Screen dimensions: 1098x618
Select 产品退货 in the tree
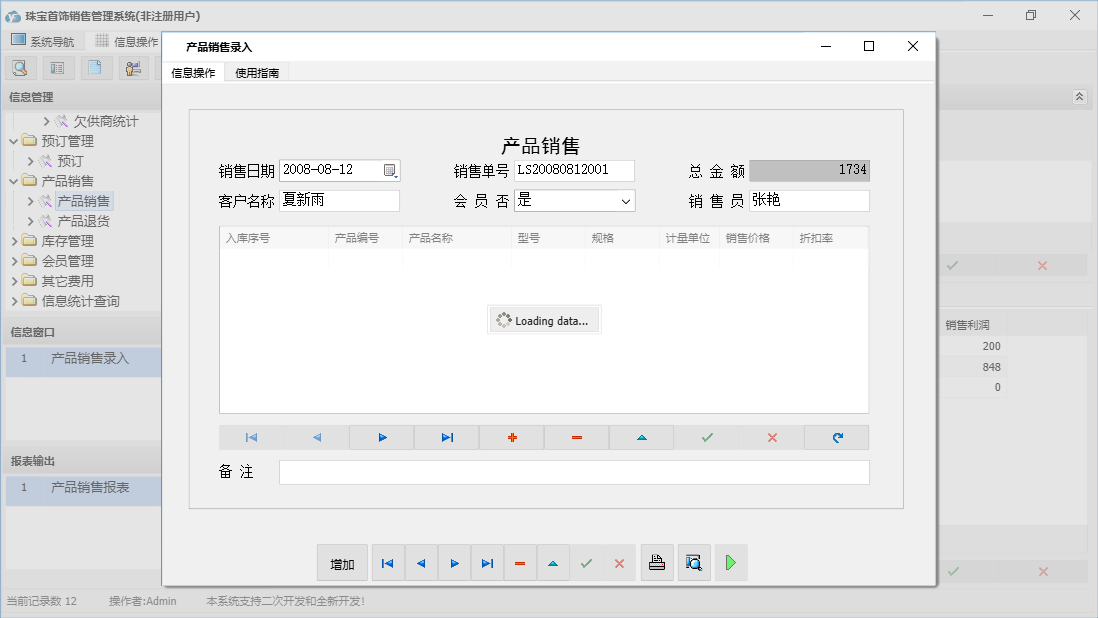click(83, 221)
